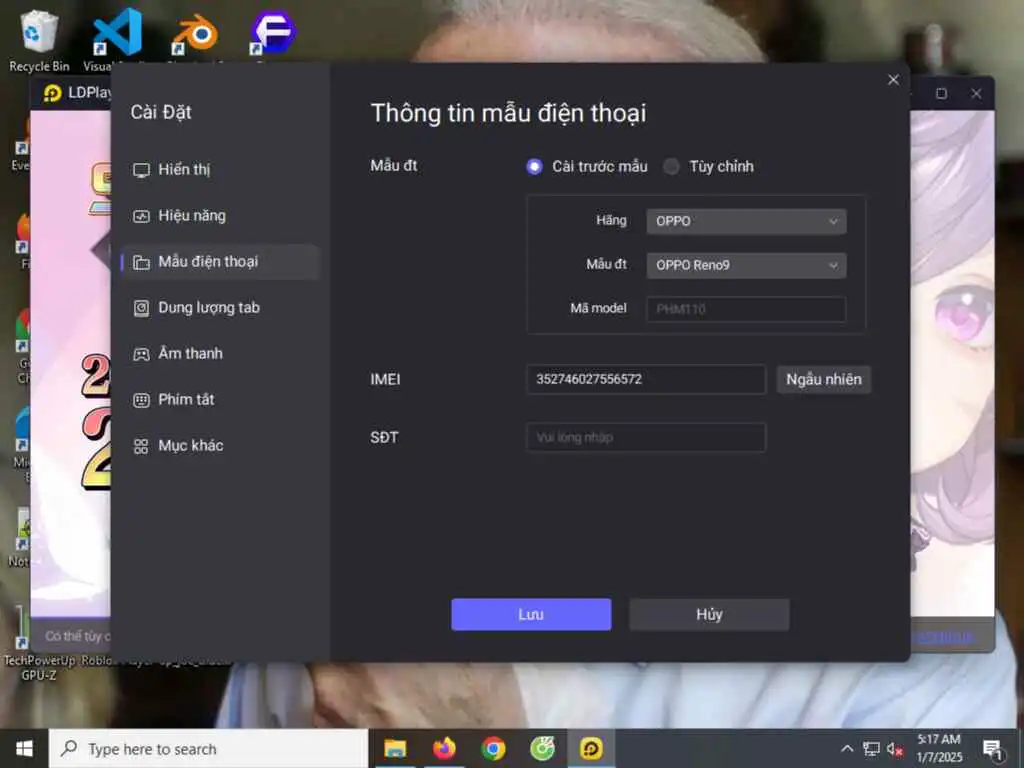Open the Hiển thị display settings
The height and width of the screenshot is (768, 1024).
pyautogui.click(x=220, y=170)
